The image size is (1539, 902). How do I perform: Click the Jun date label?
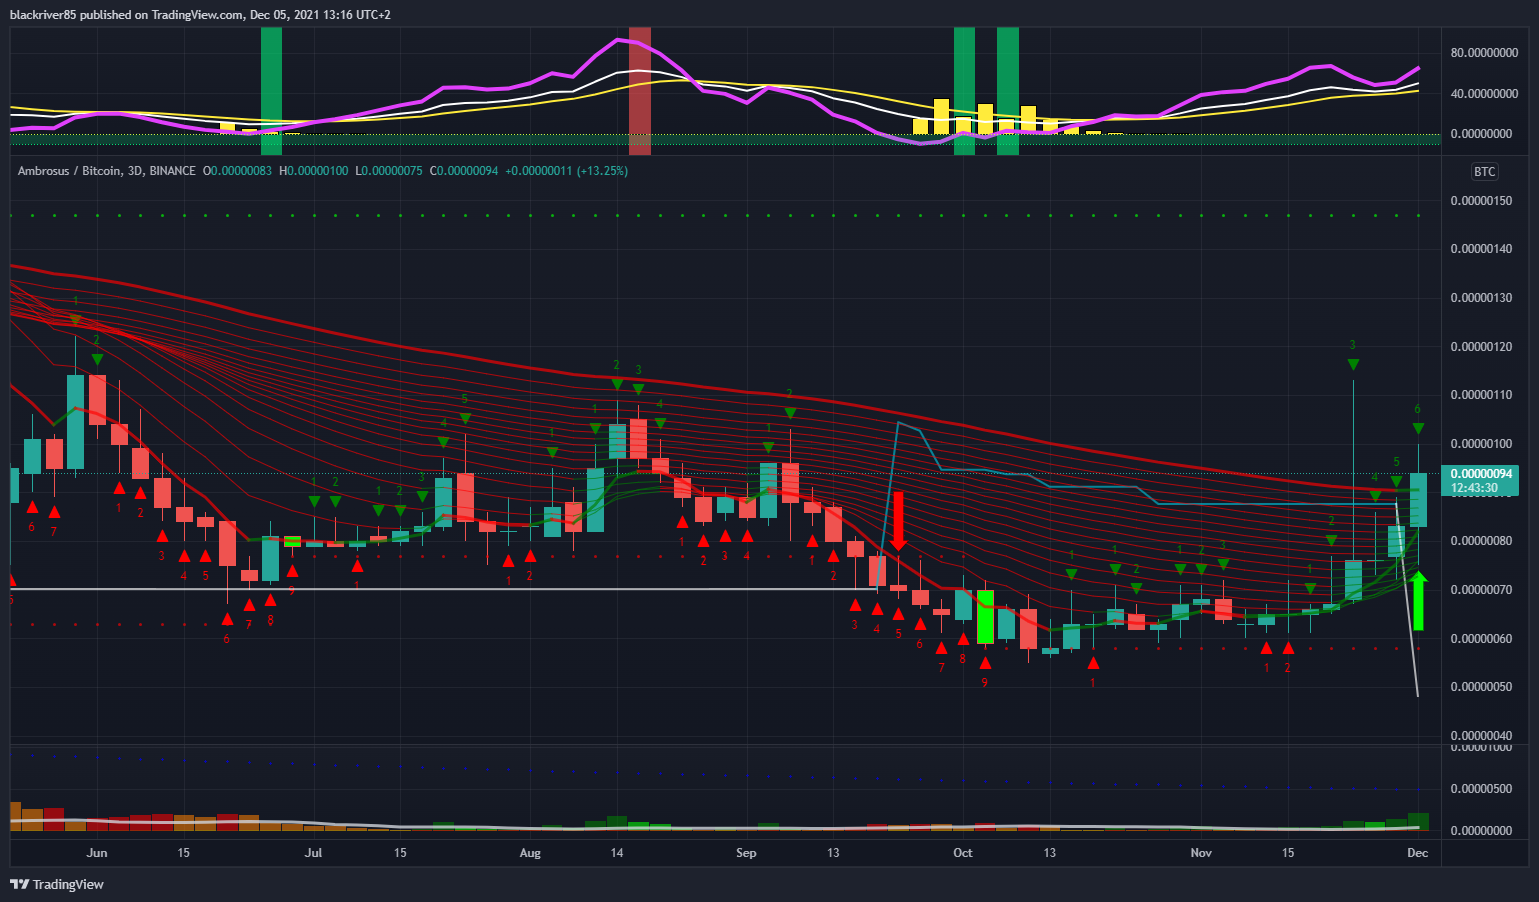97,853
